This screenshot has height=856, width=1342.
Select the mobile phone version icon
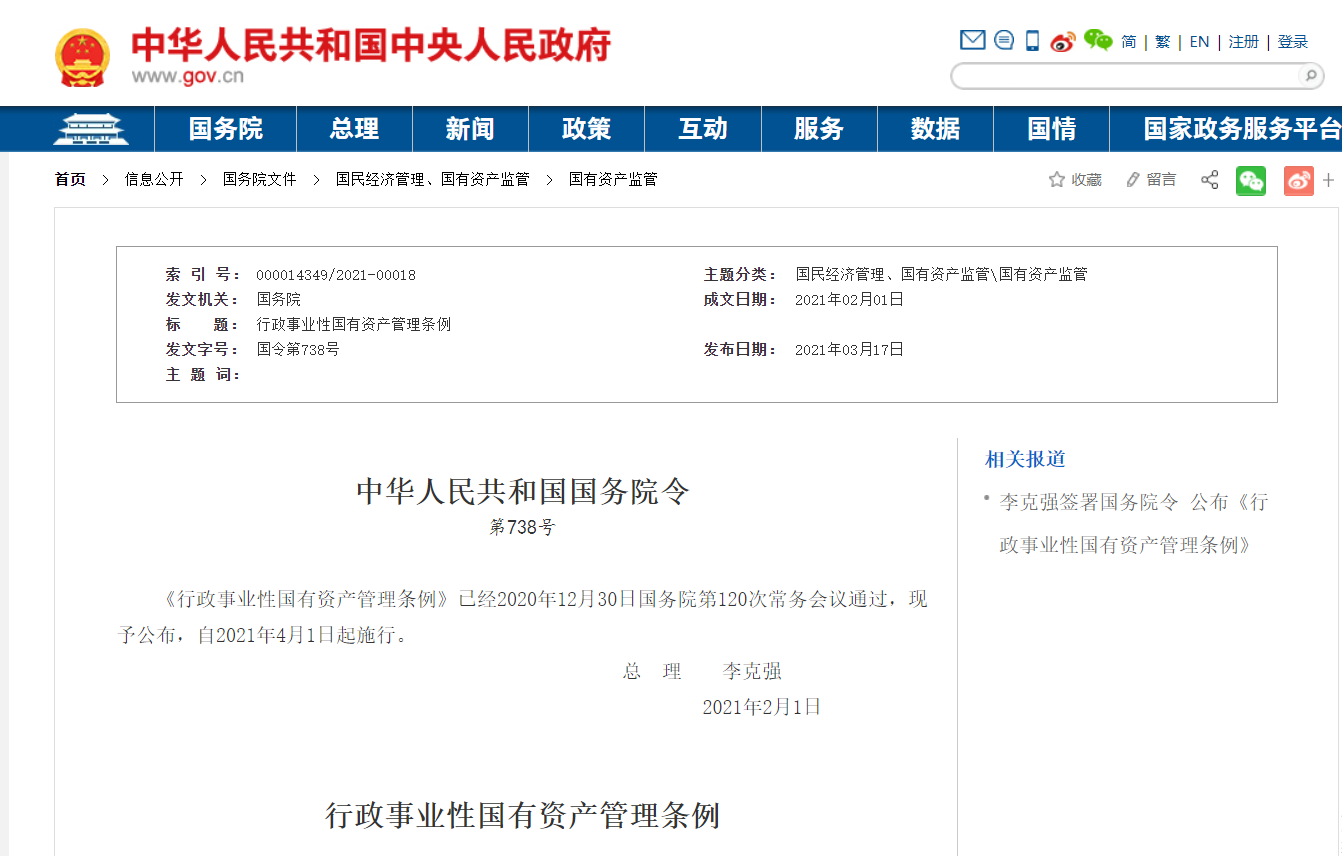coord(1031,41)
